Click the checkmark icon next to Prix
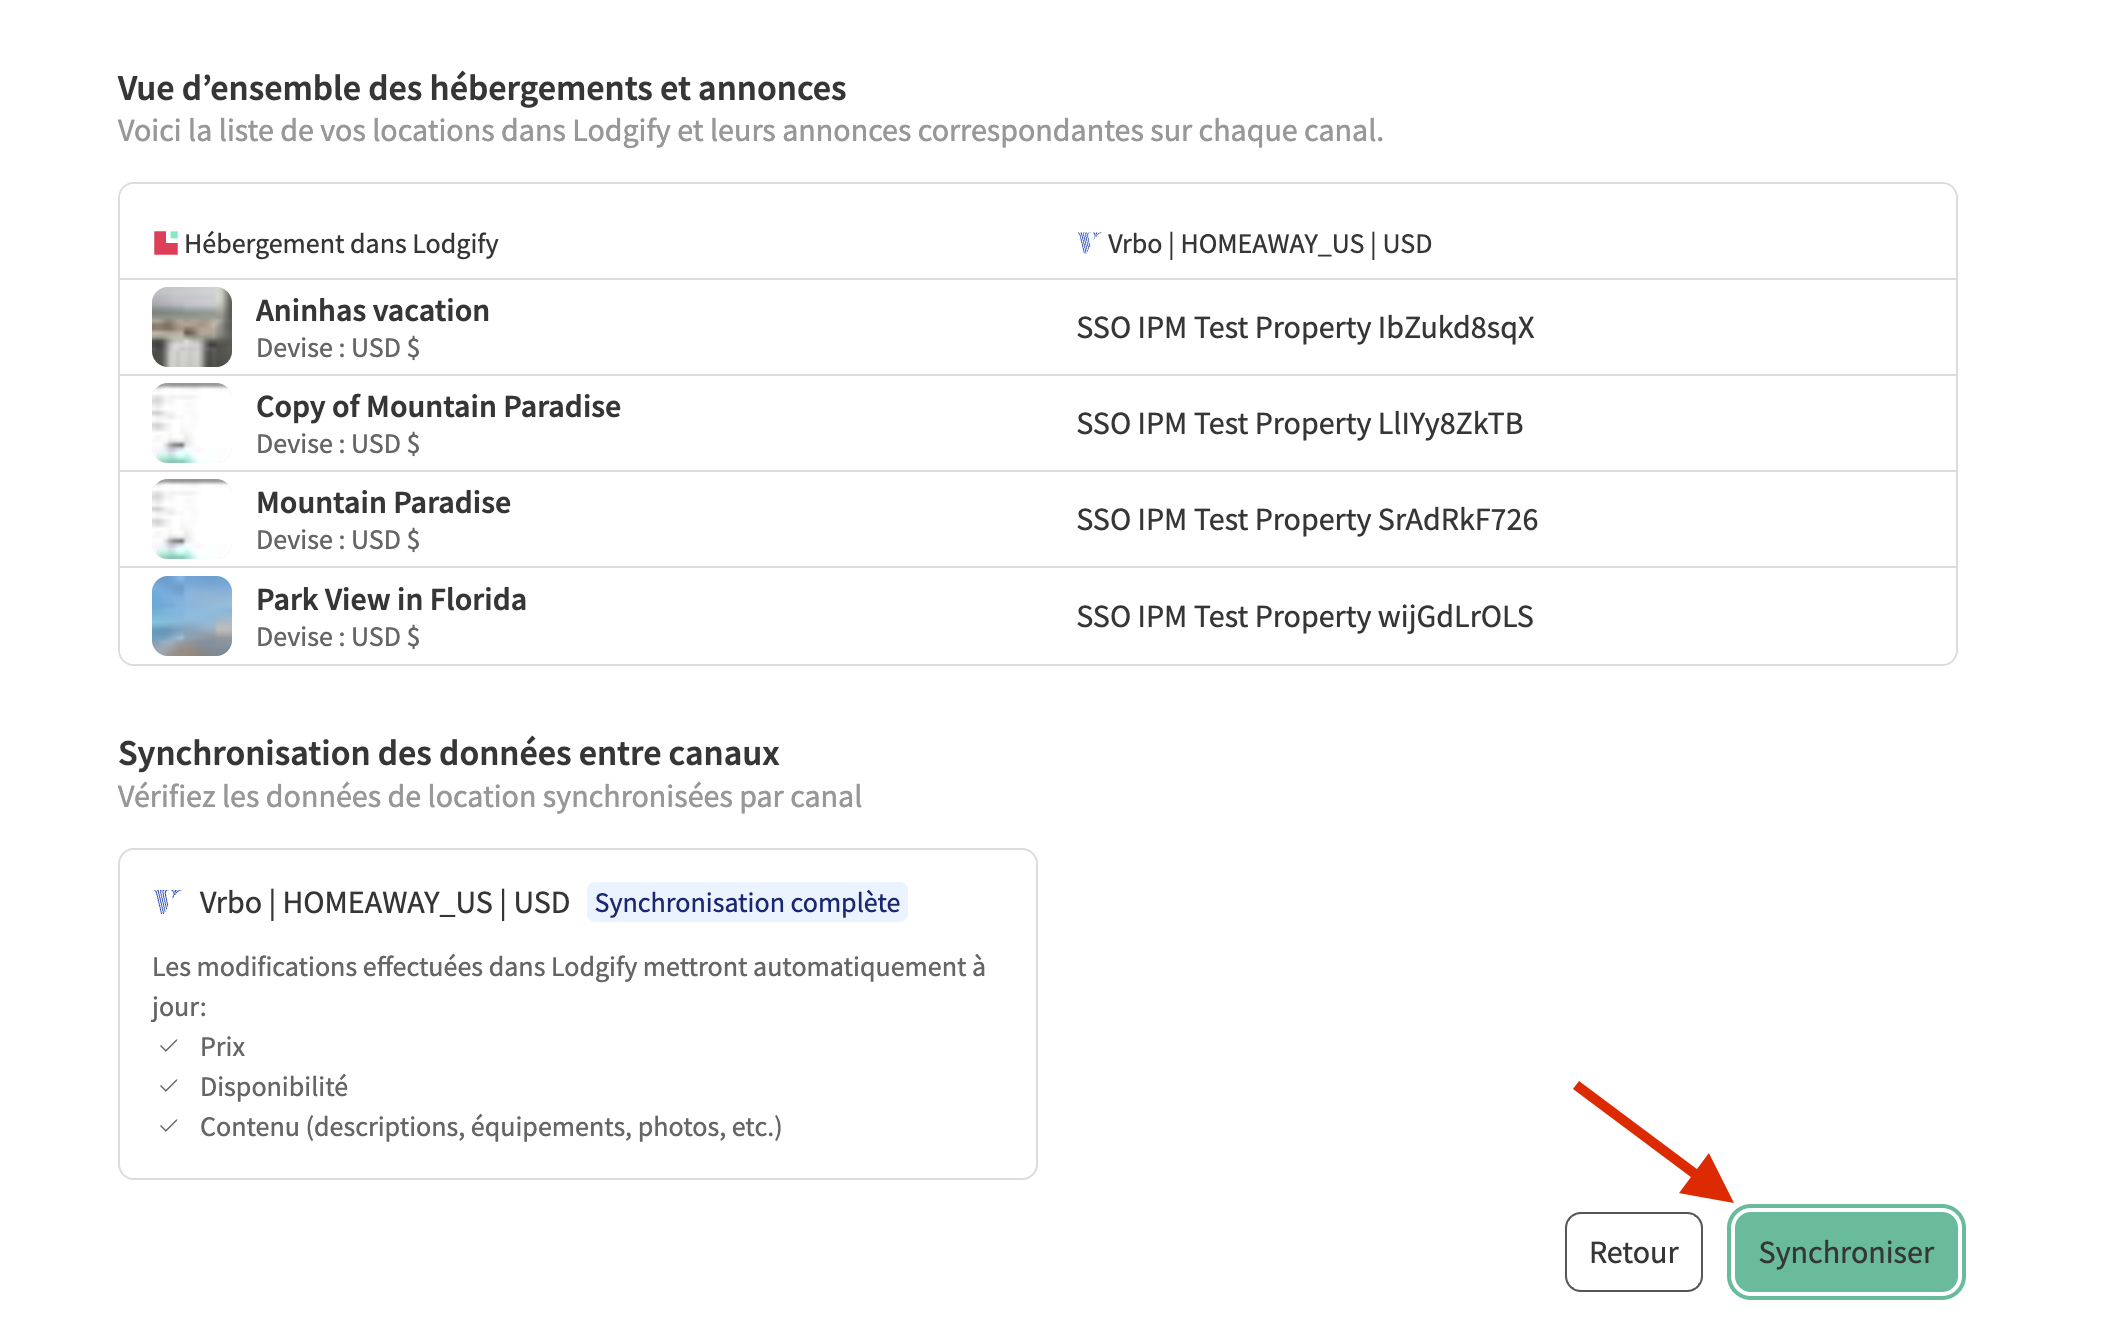 pos(169,1046)
